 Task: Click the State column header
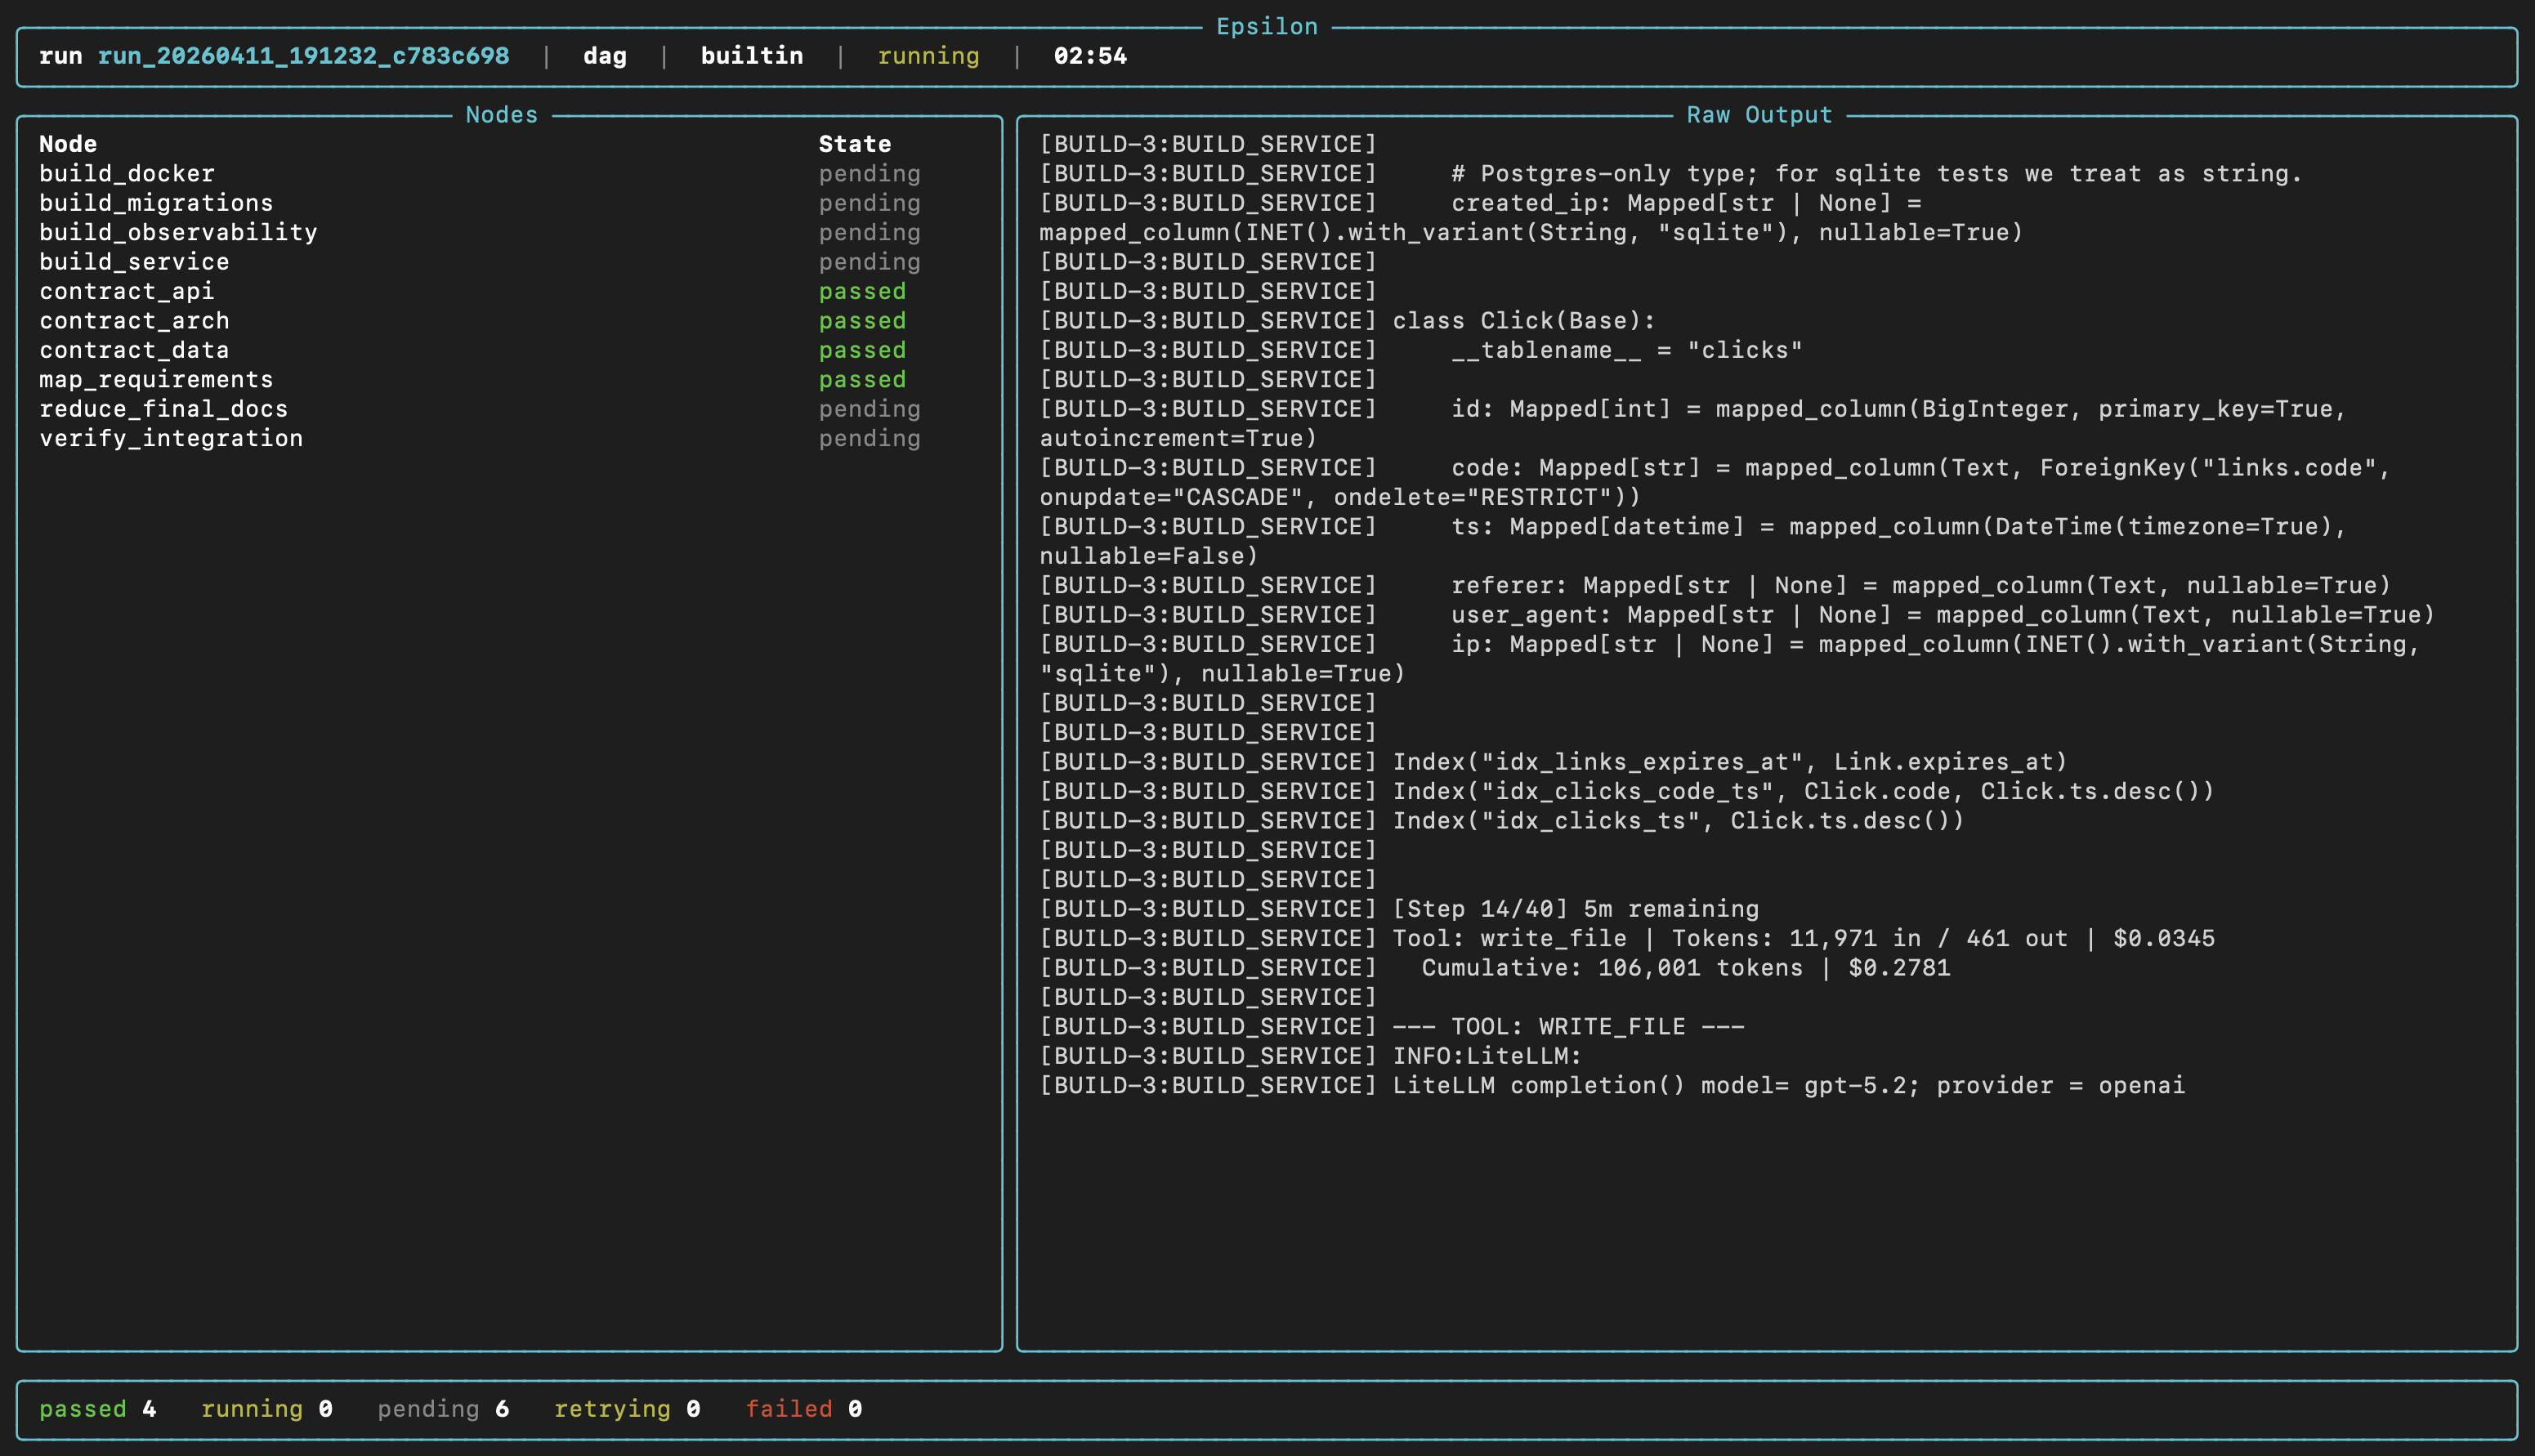pyautogui.click(x=855, y=144)
